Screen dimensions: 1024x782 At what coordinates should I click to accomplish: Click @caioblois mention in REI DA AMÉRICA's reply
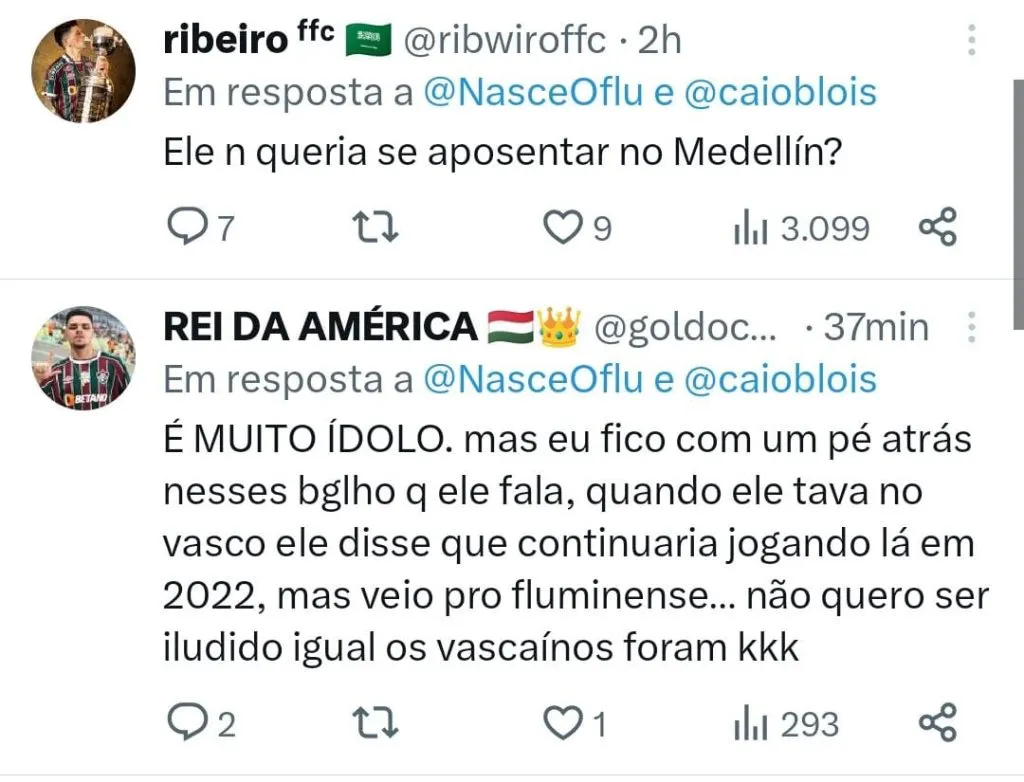click(780, 380)
